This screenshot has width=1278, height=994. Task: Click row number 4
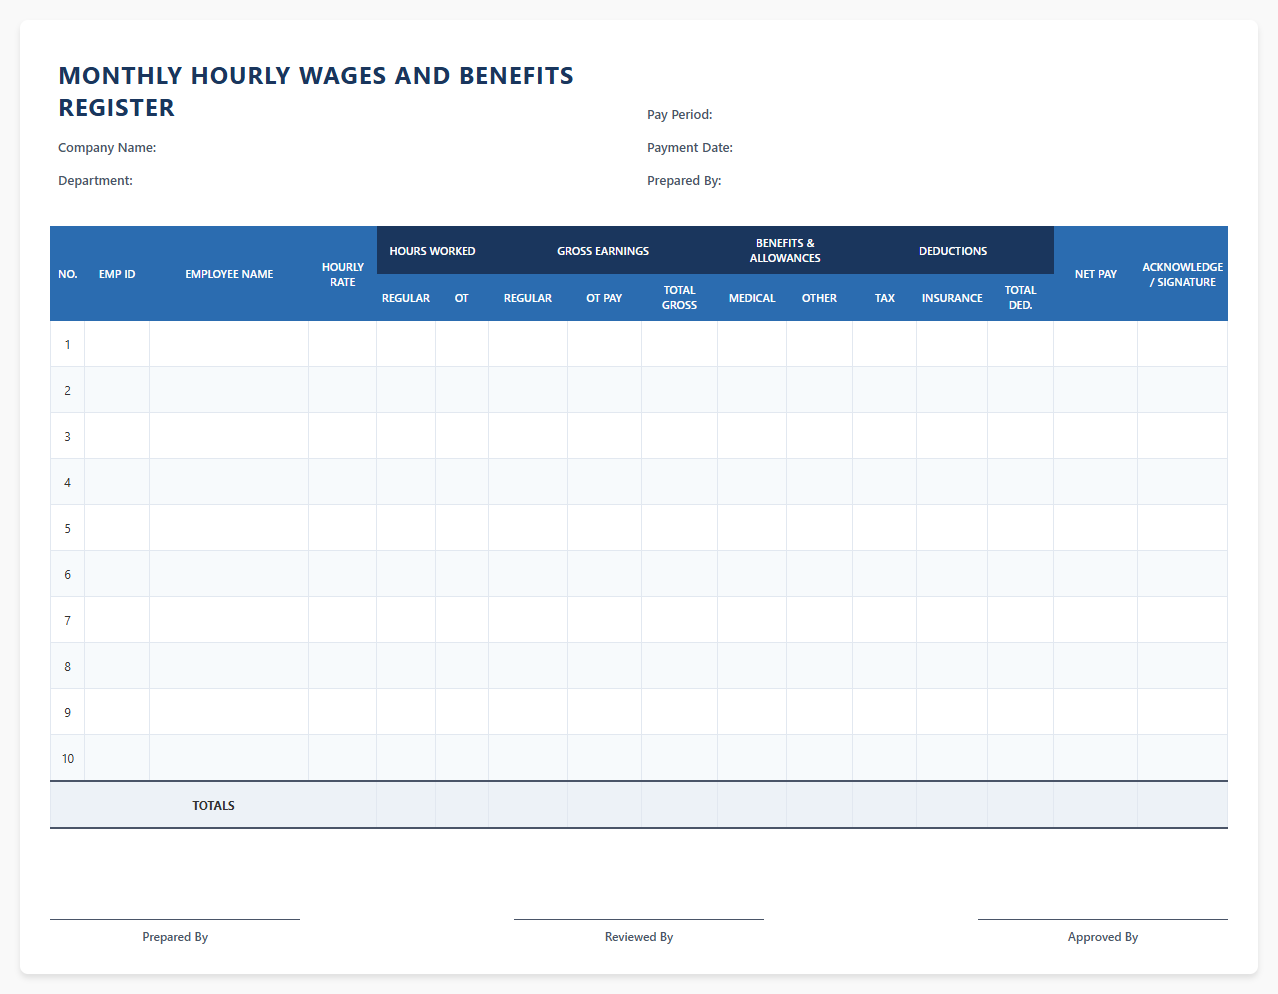point(68,482)
